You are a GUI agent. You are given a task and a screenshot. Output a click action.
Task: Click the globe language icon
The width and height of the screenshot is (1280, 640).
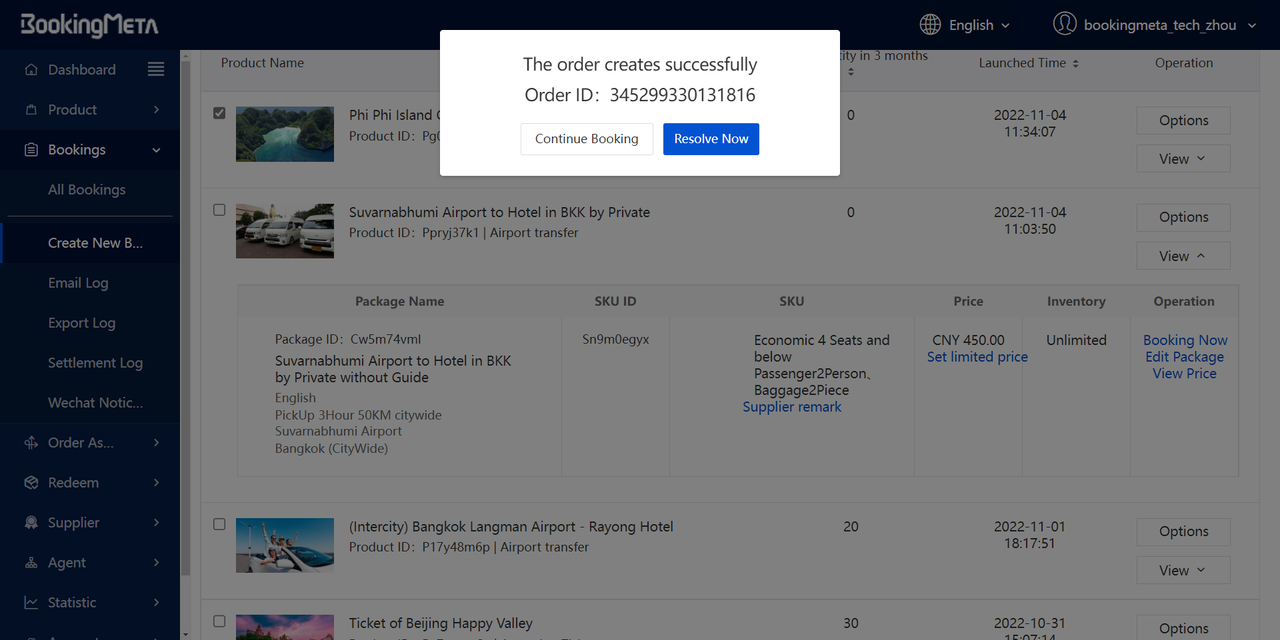pos(930,25)
